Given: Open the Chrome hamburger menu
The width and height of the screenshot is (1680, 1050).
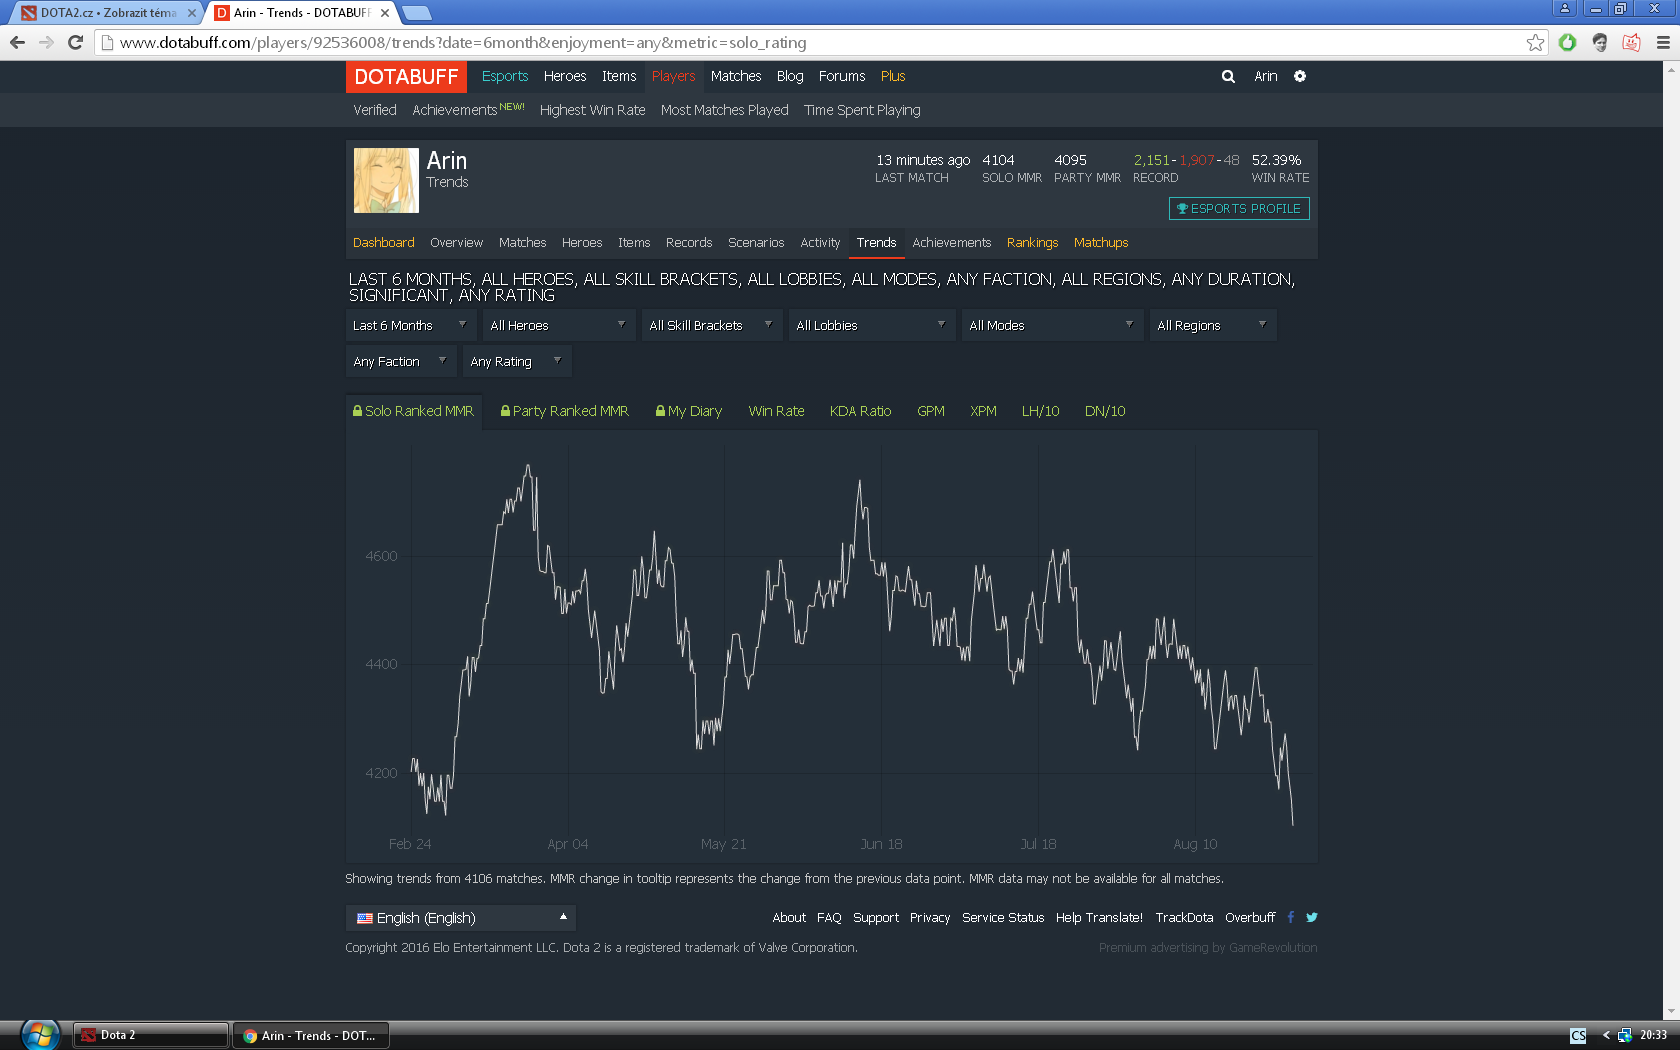Looking at the screenshot, I should (1663, 42).
